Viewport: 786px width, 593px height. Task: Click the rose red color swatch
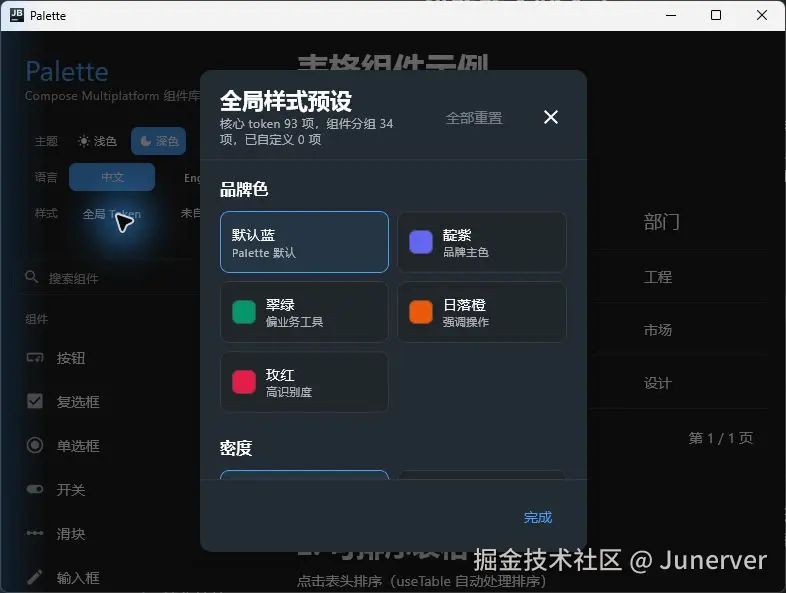pyautogui.click(x=244, y=382)
